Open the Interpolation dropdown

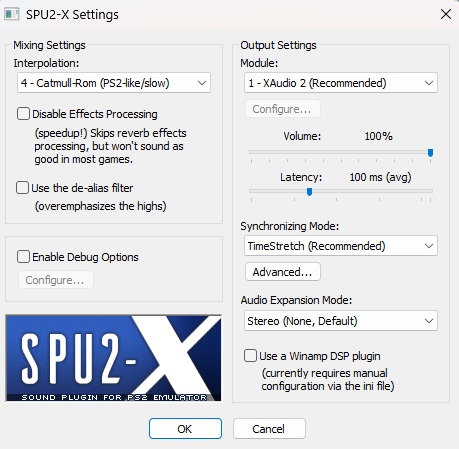[x=114, y=83]
